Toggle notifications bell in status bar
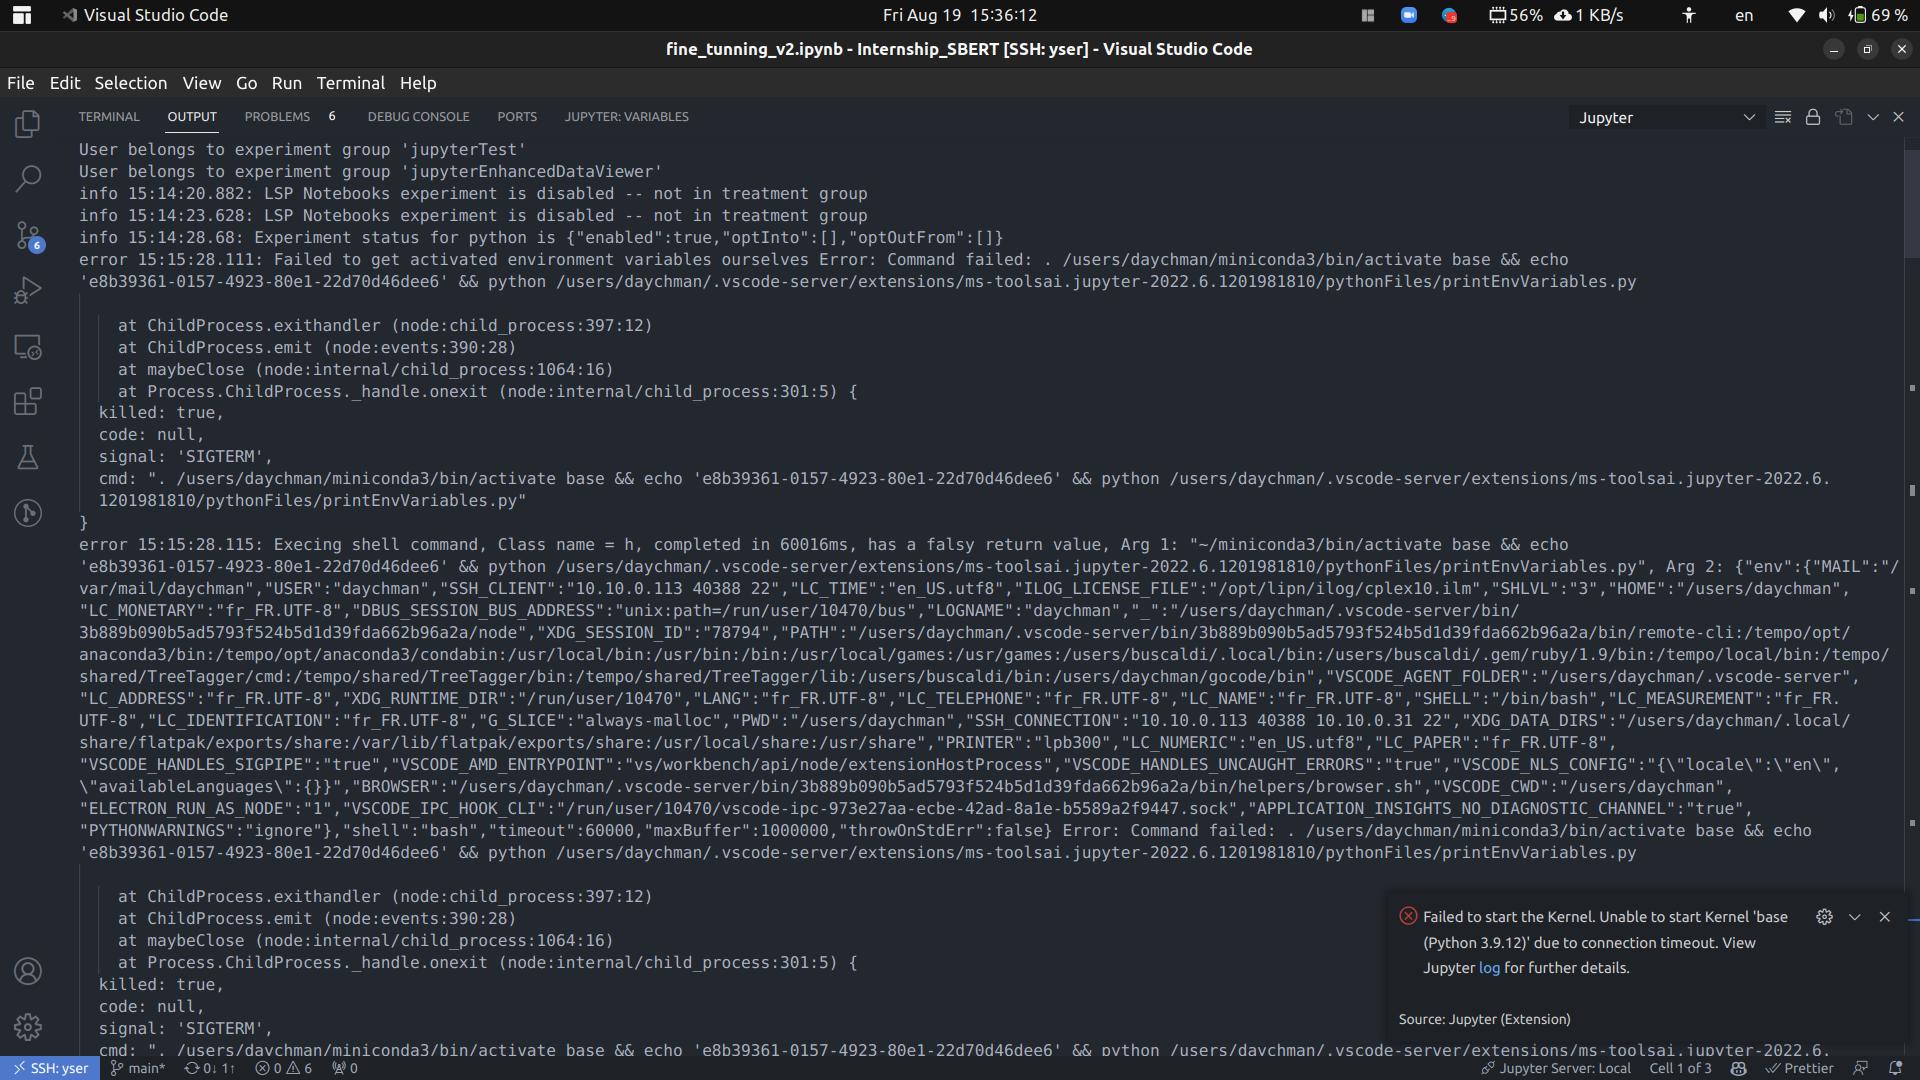 click(1894, 1068)
